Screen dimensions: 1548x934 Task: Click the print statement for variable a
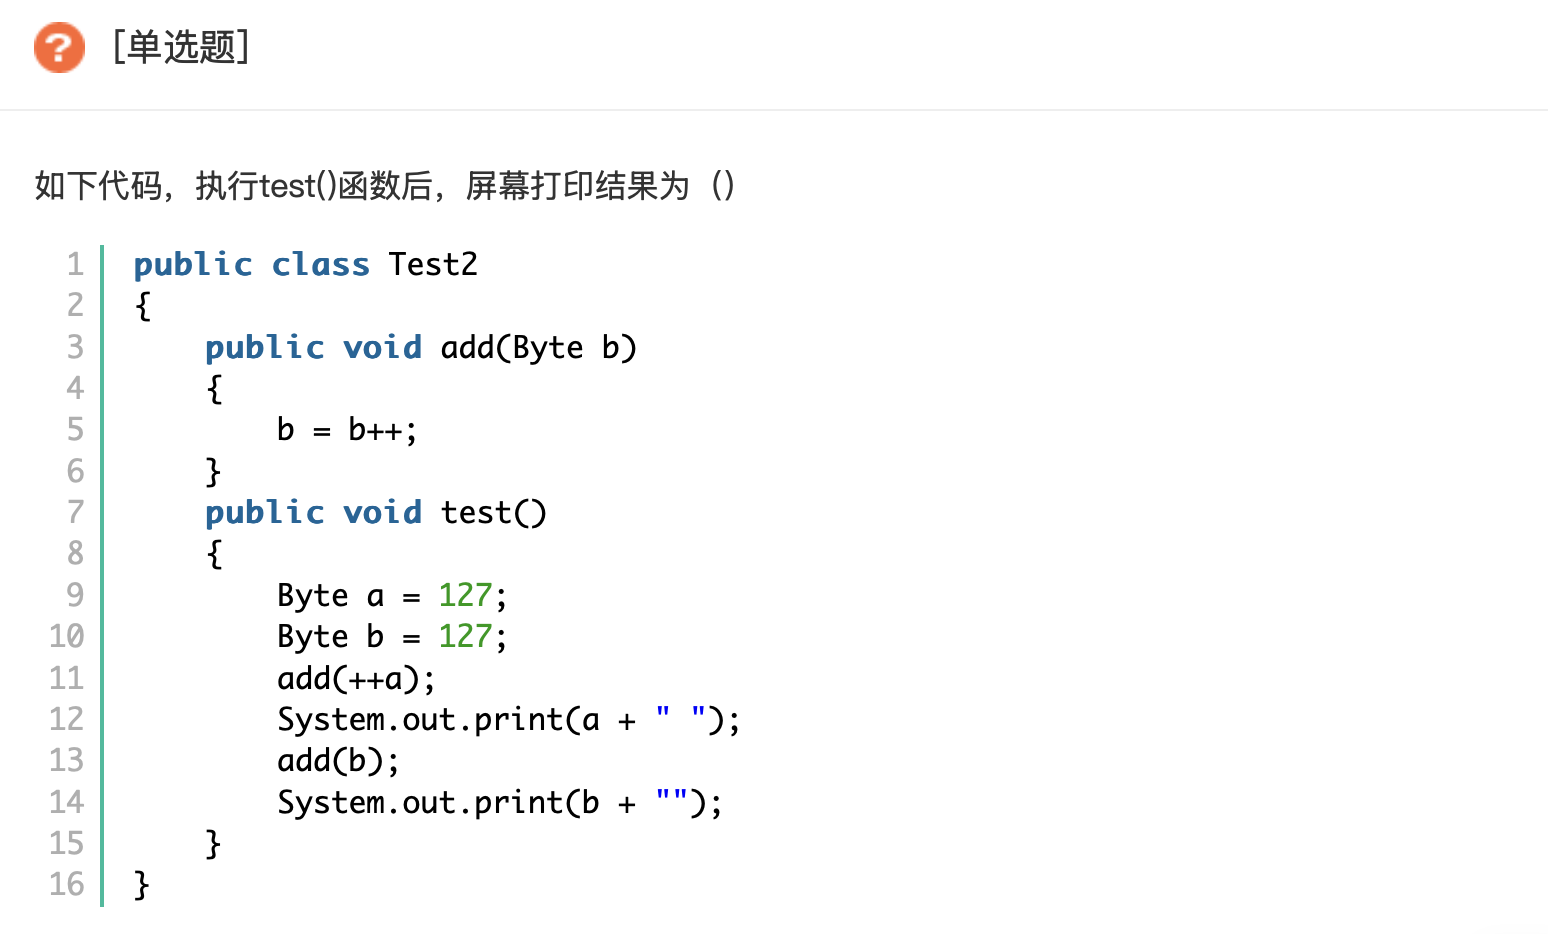point(509,720)
